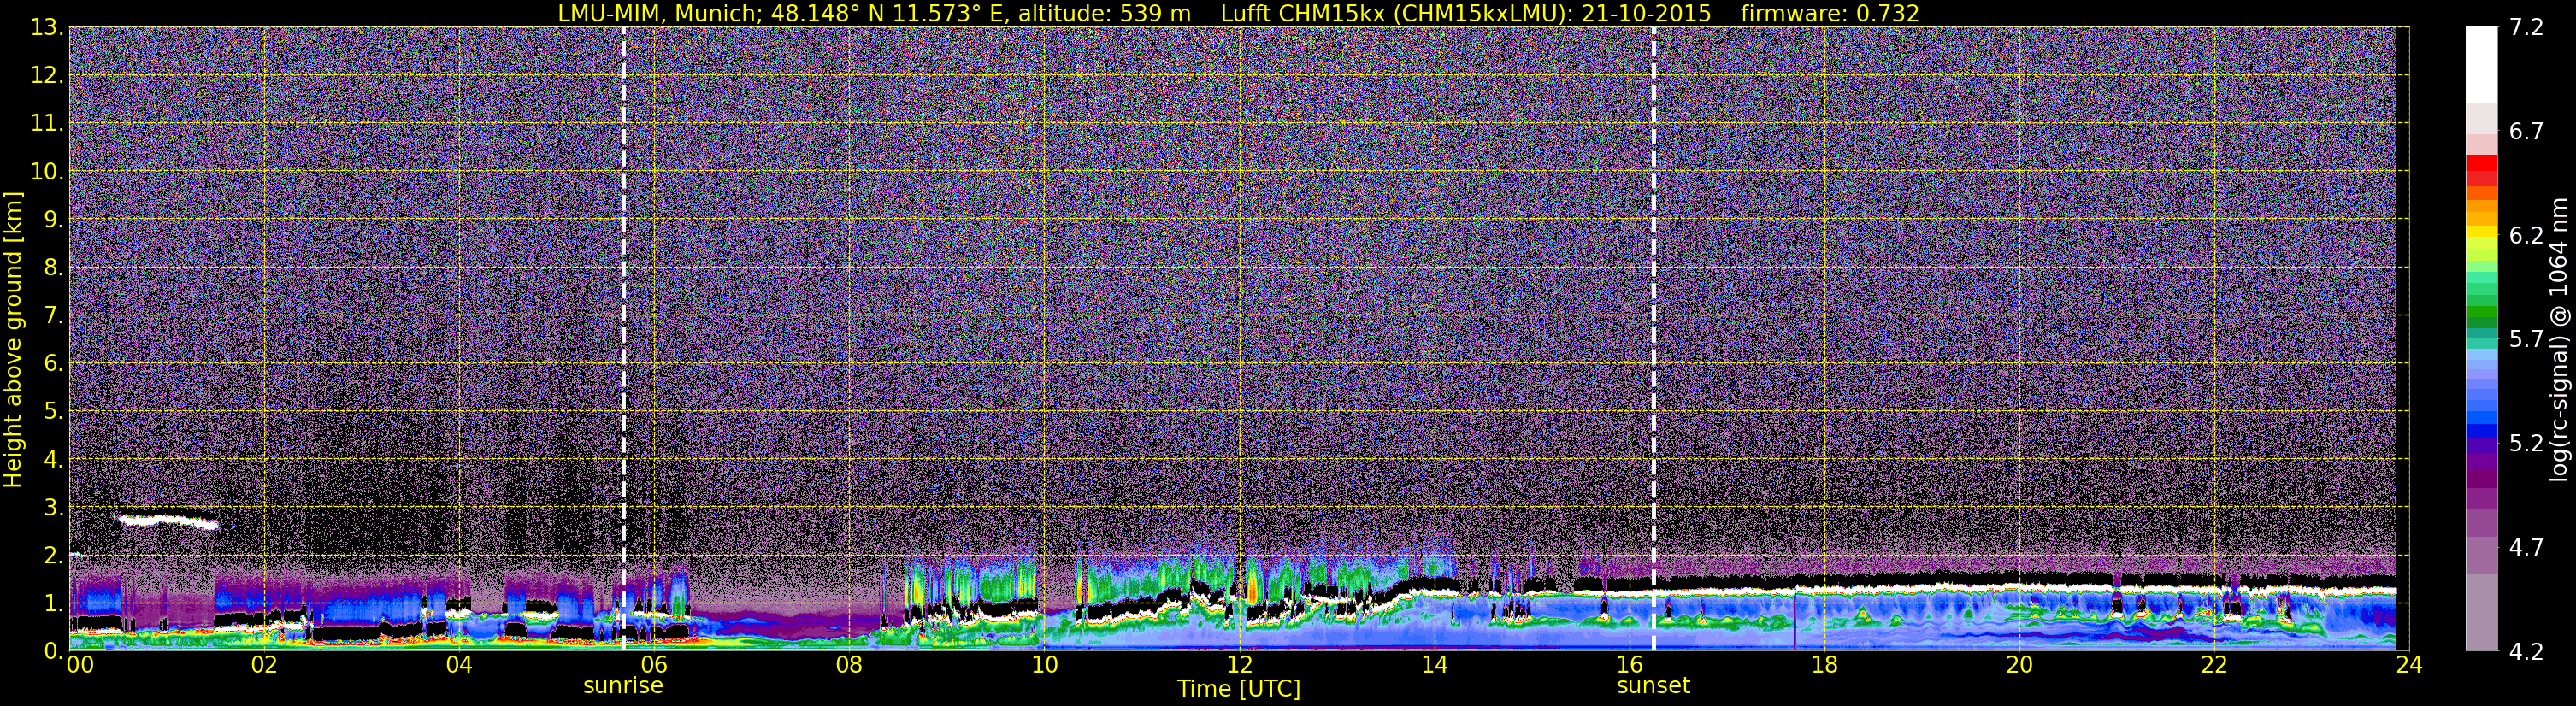Image resolution: width=2576 pixels, height=706 pixels.
Task: Click the colorbar tick value 6.7
Action: point(2526,132)
